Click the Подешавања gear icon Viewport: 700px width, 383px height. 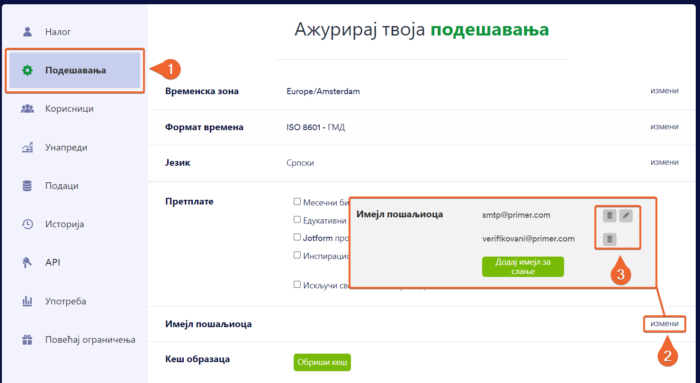[27, 70]
